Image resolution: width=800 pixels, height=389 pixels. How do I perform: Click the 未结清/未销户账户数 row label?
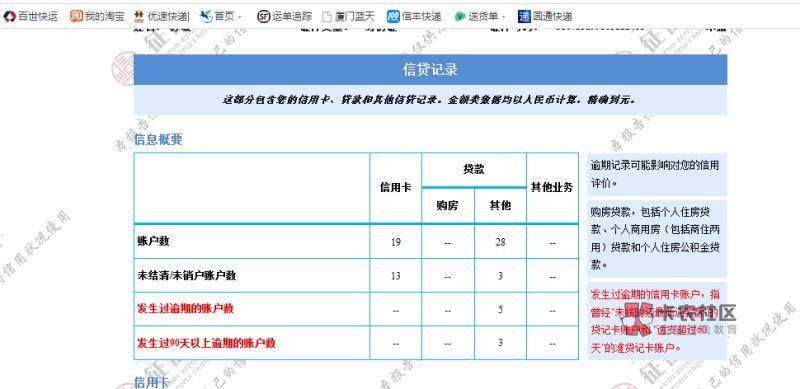coord(187,276)
